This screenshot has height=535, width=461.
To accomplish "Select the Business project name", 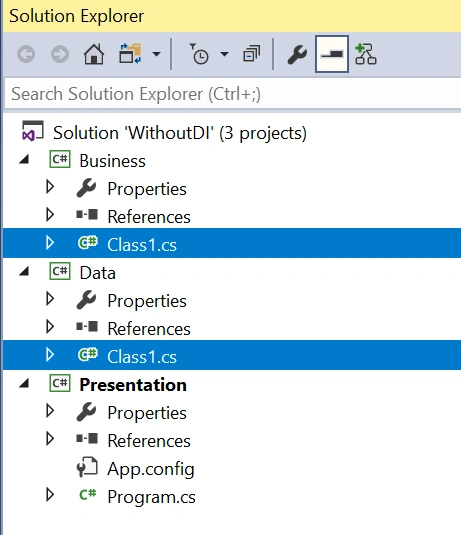I will tap(113, 161).
